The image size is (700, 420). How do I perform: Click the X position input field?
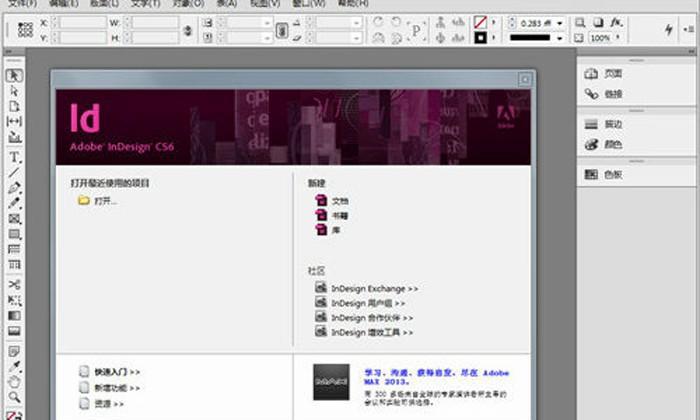(x=83, y=23)
